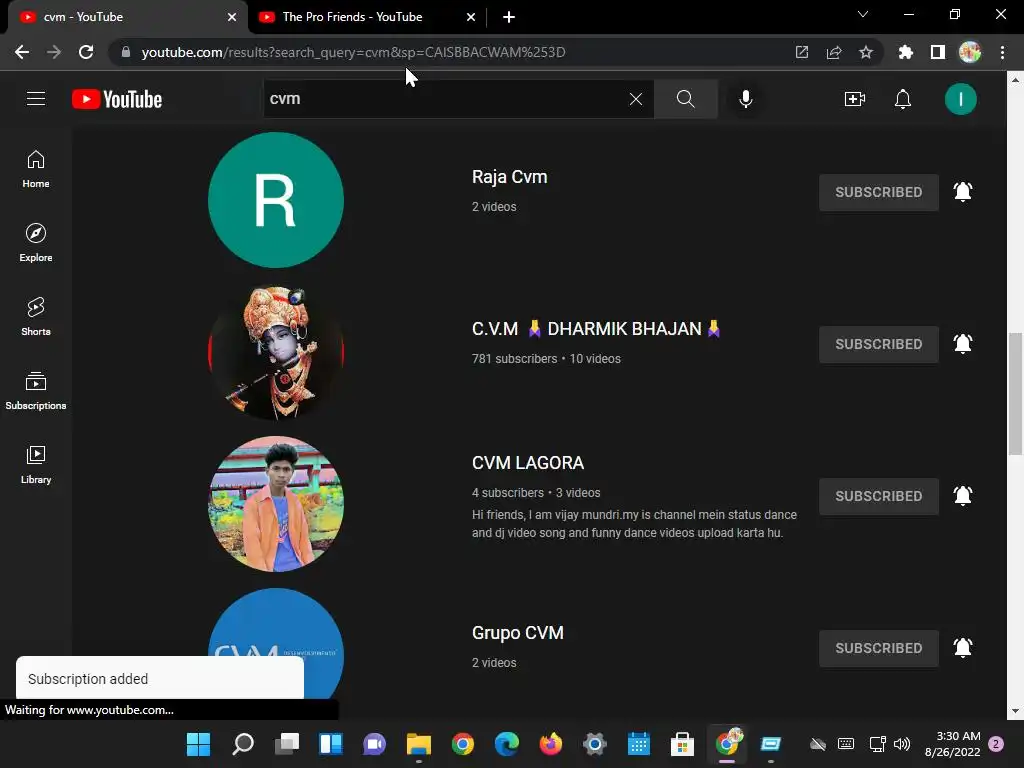Click the CVM LAGORA channel description text

(634, 524)
